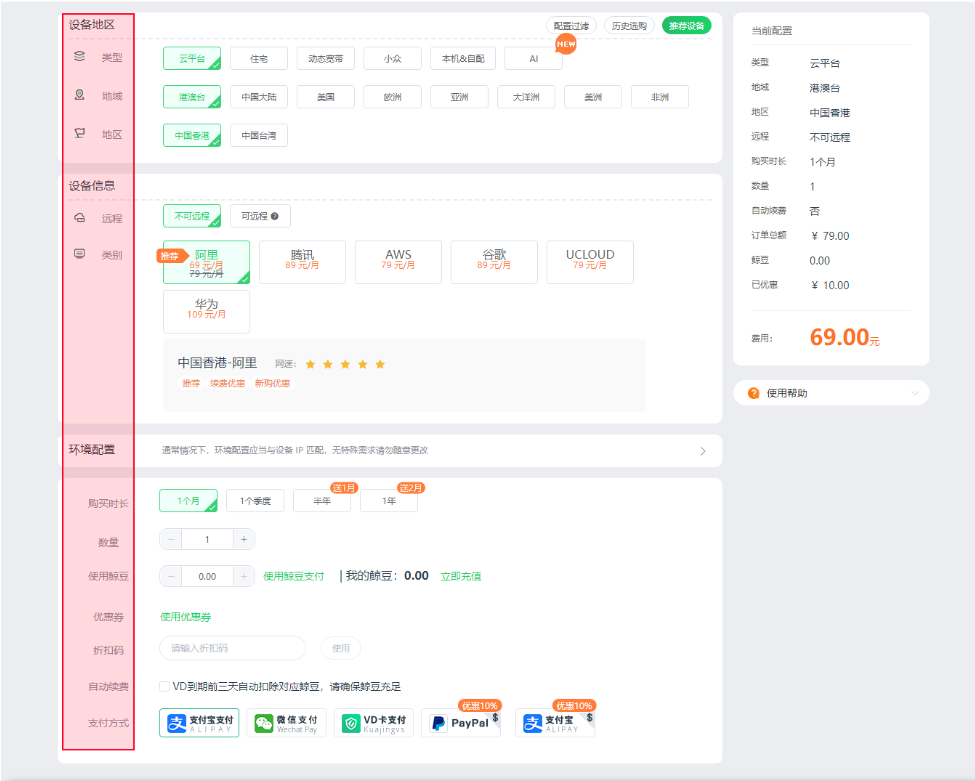Increase 使用鲸豆 amount with plus

click(244, 576)
